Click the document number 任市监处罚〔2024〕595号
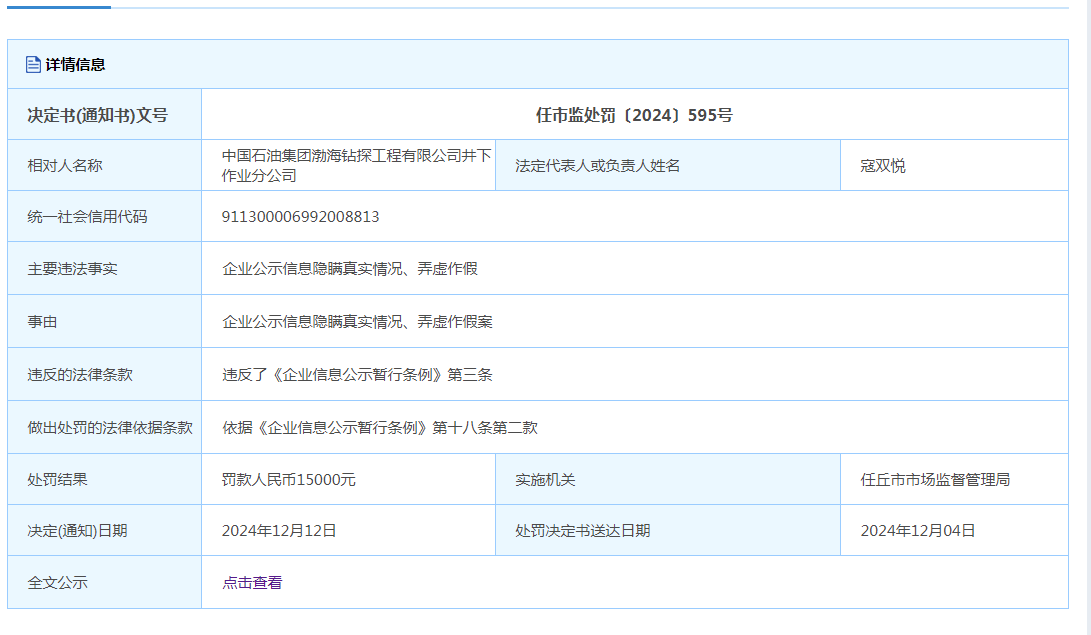This screenshot has height=635, width=1091. pyautogui.click(x=634, y=115)
